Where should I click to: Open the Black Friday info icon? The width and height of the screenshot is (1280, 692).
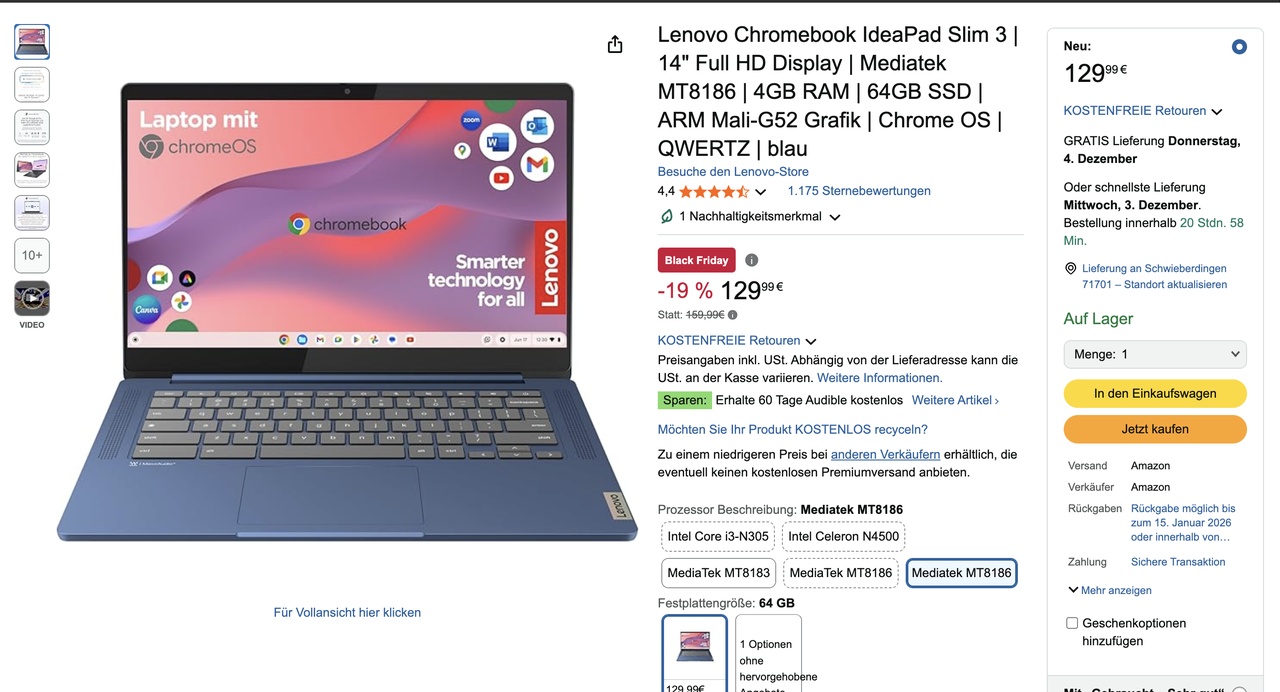tap(751, 260)
